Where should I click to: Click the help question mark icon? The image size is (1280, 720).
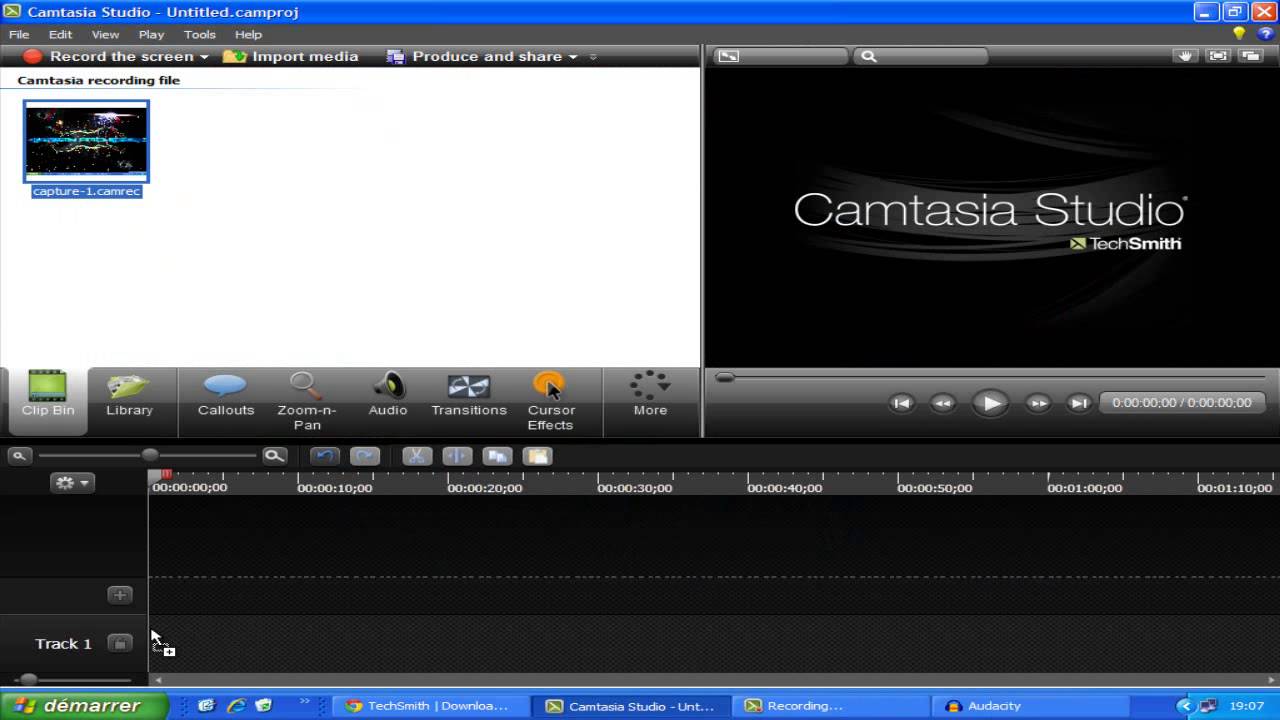coord(1267,34)
